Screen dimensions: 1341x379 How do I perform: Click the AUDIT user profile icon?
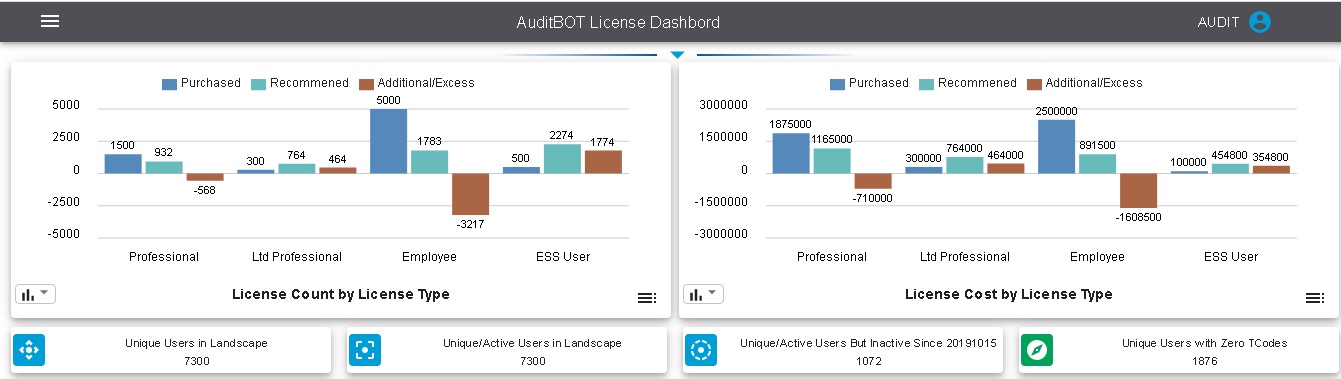click(x=1259, y=22)
